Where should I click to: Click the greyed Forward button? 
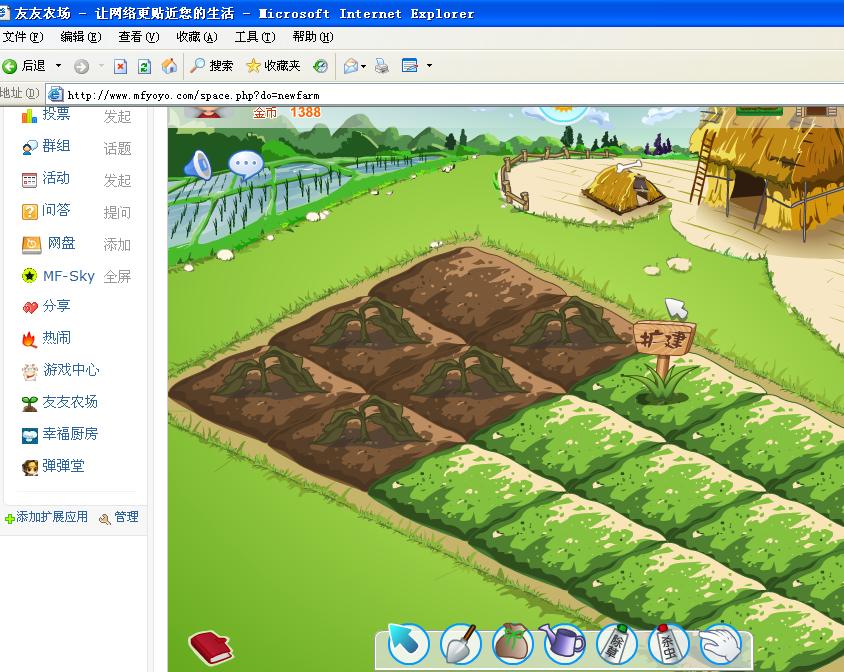[81, 66]
